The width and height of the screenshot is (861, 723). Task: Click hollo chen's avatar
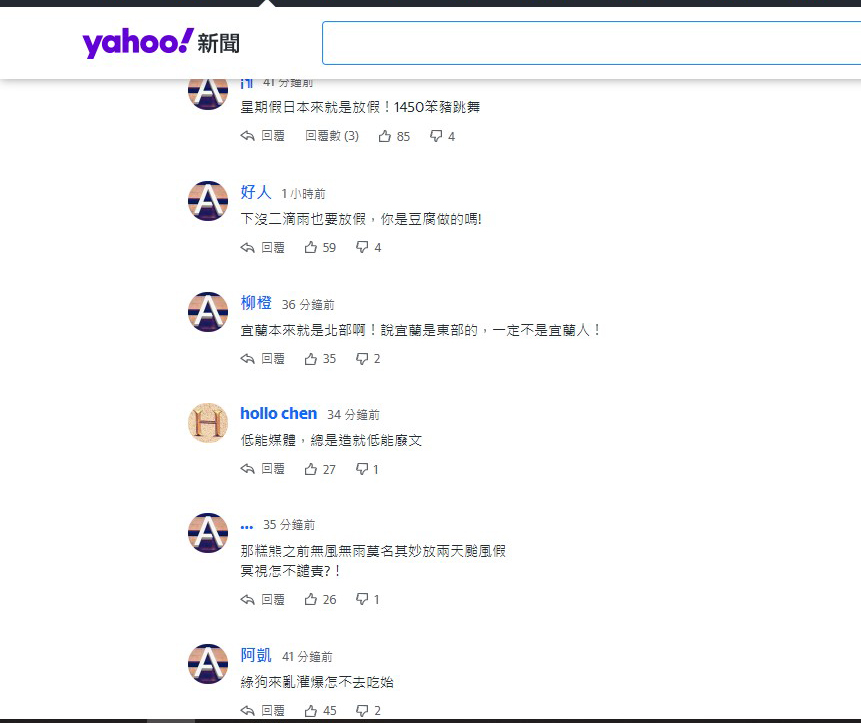coord(208,423)
